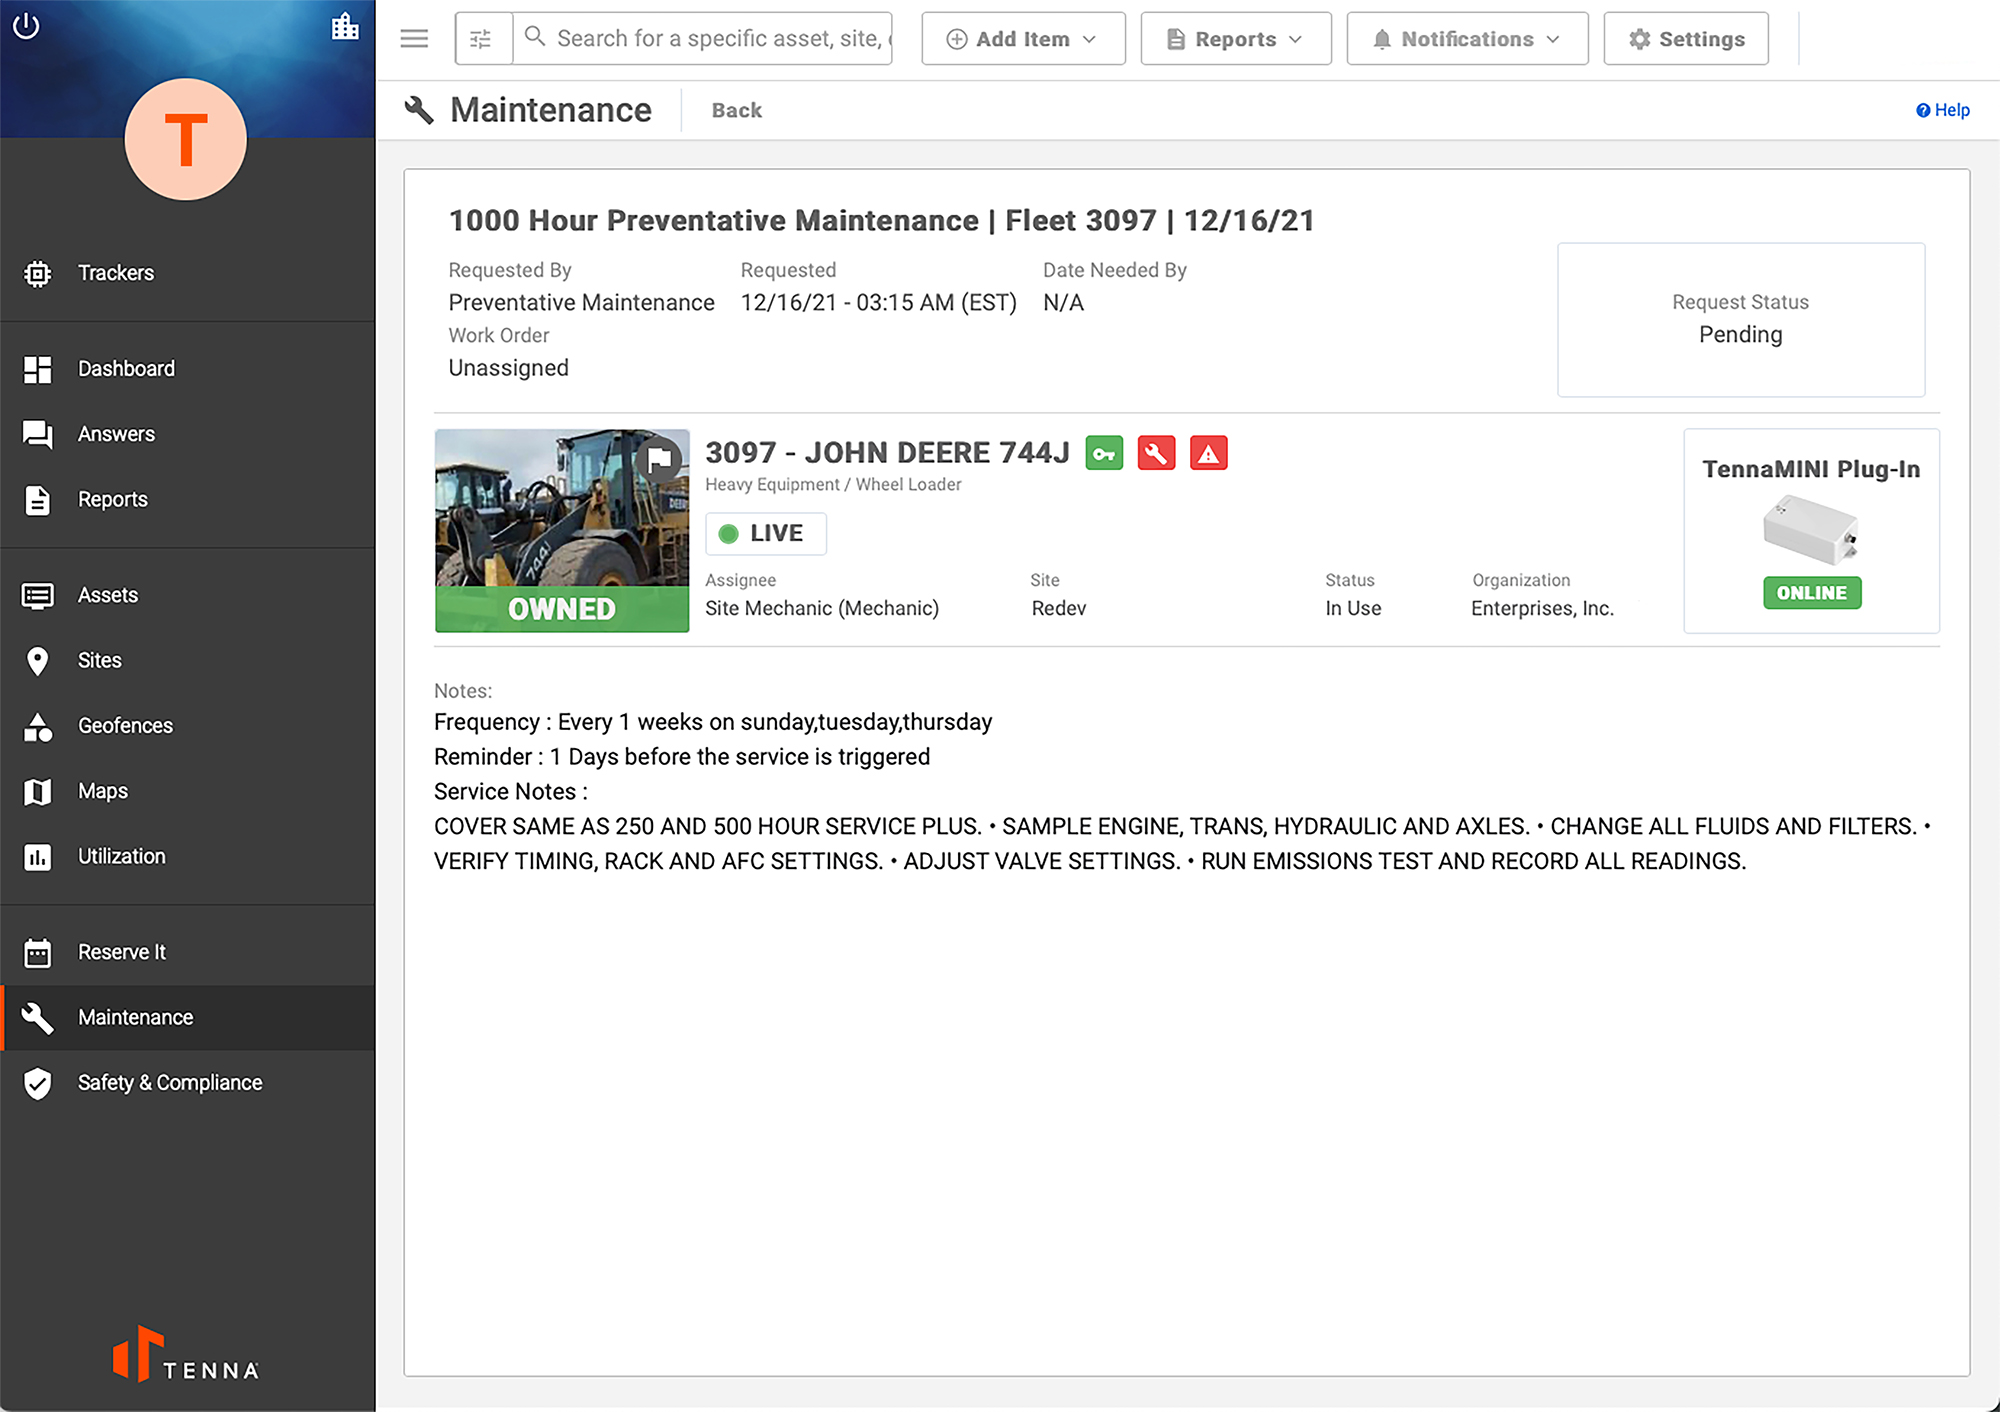Open the Help link

[x=1942, y=111]
